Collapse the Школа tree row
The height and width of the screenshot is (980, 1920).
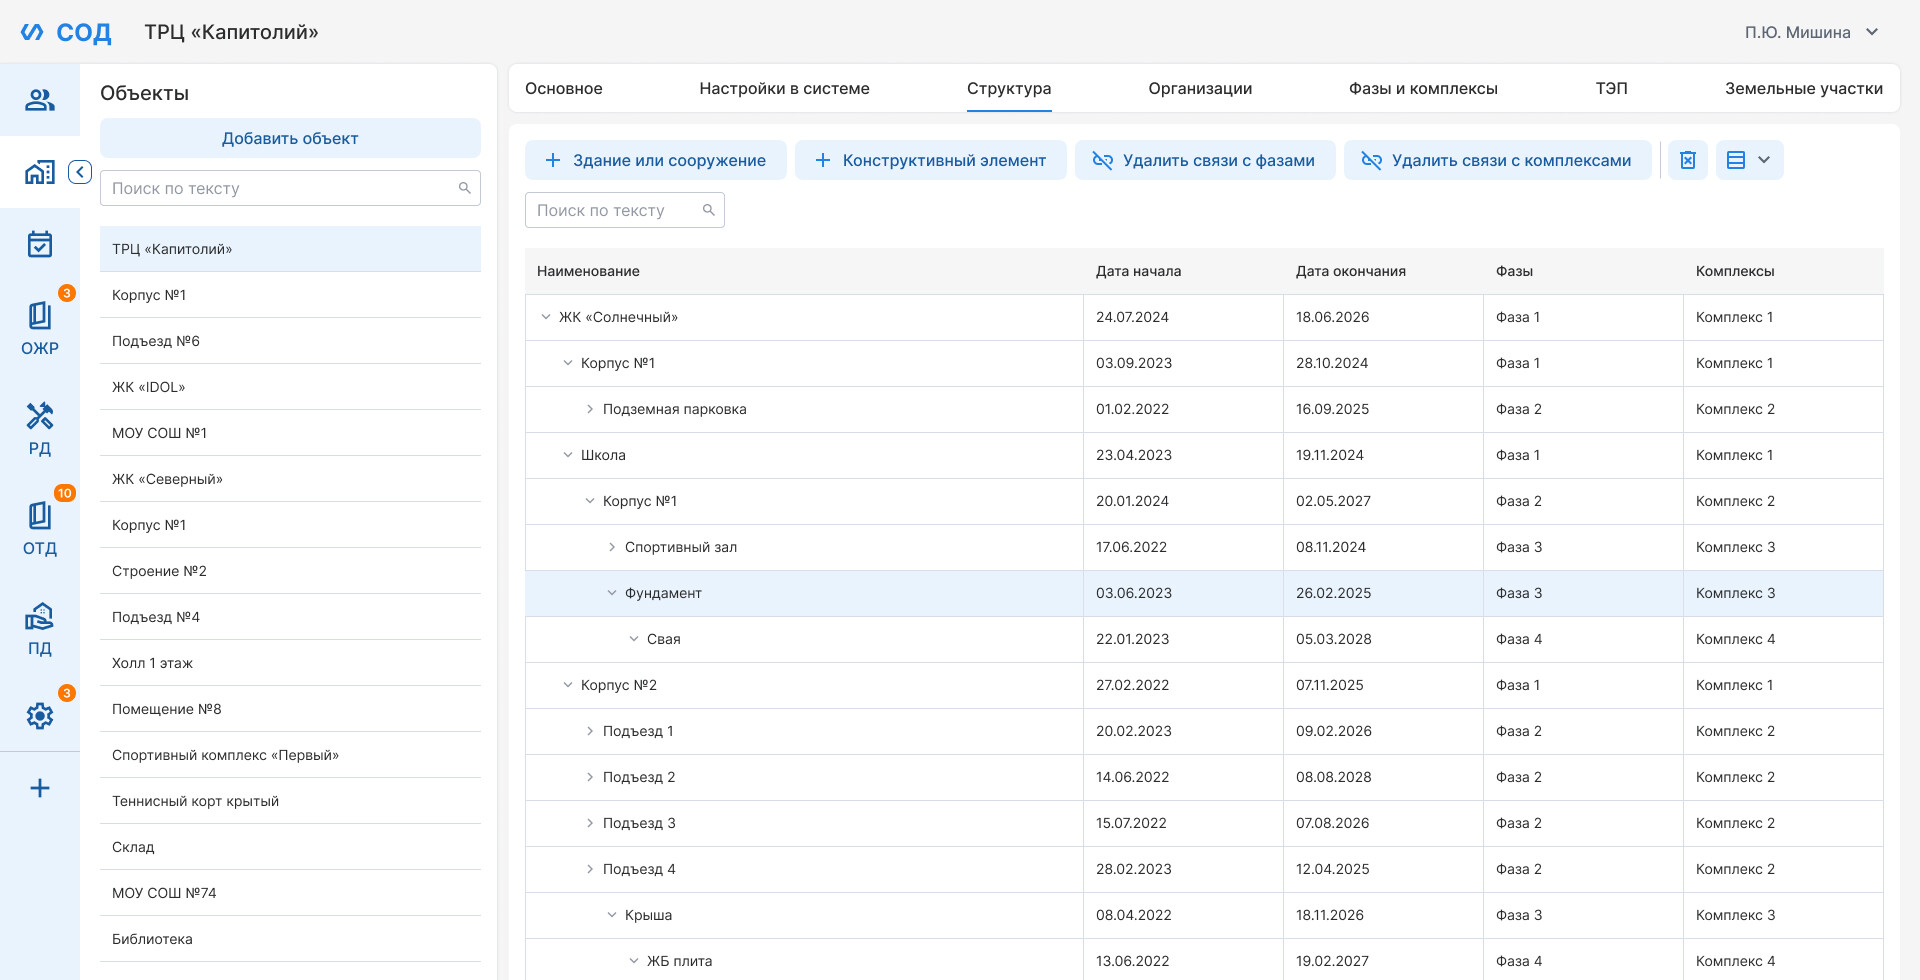tap(568, 455)
